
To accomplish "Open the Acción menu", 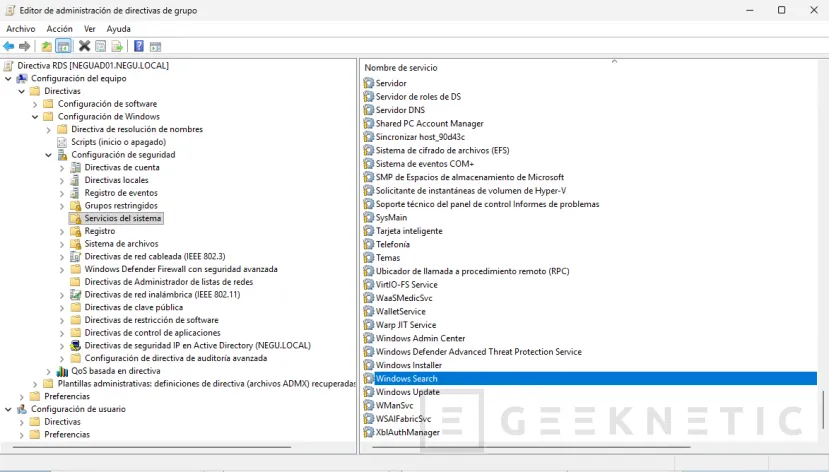I will coord(59,29).
